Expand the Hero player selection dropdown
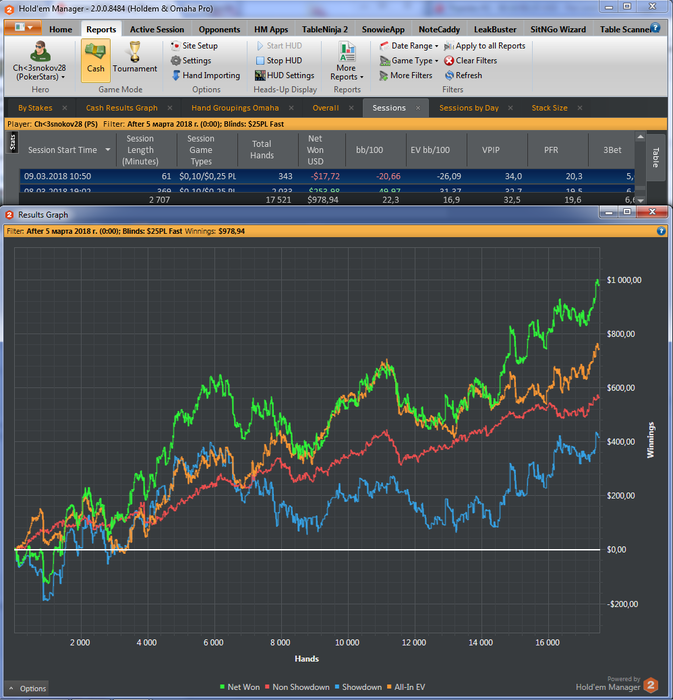673x700 pixels. 63,77
